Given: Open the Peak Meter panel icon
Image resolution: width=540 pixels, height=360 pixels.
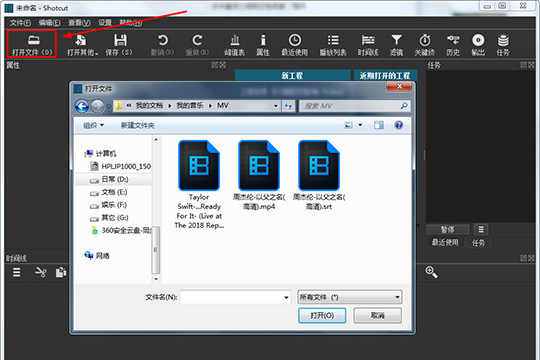Looking at the screenshot, I should pyautogui.click(x=235, y=40).
